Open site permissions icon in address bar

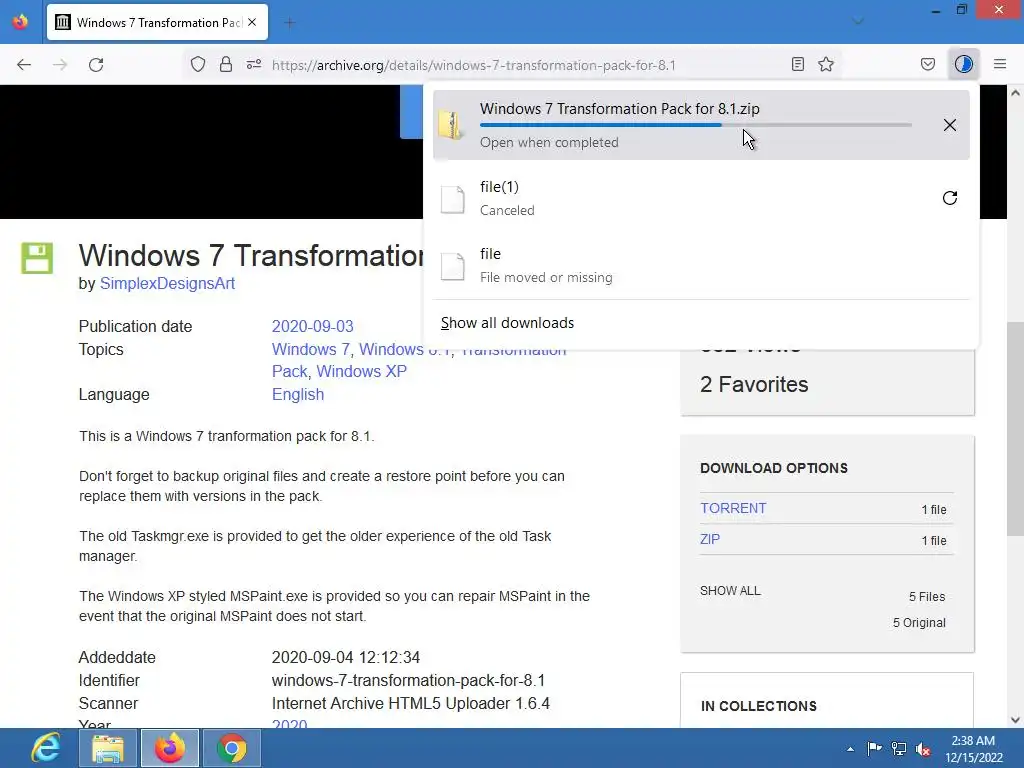pos(254,65)
